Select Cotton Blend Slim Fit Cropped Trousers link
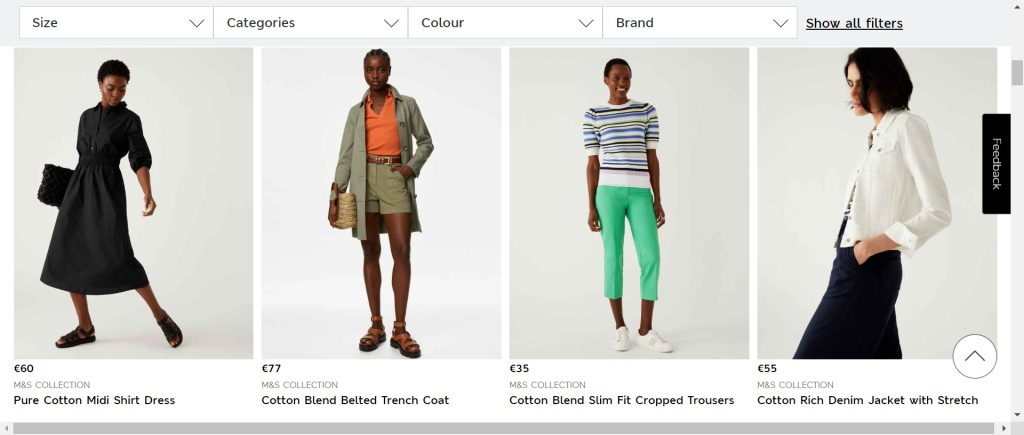The image size is (1024, 435). (x=622, y=400)
